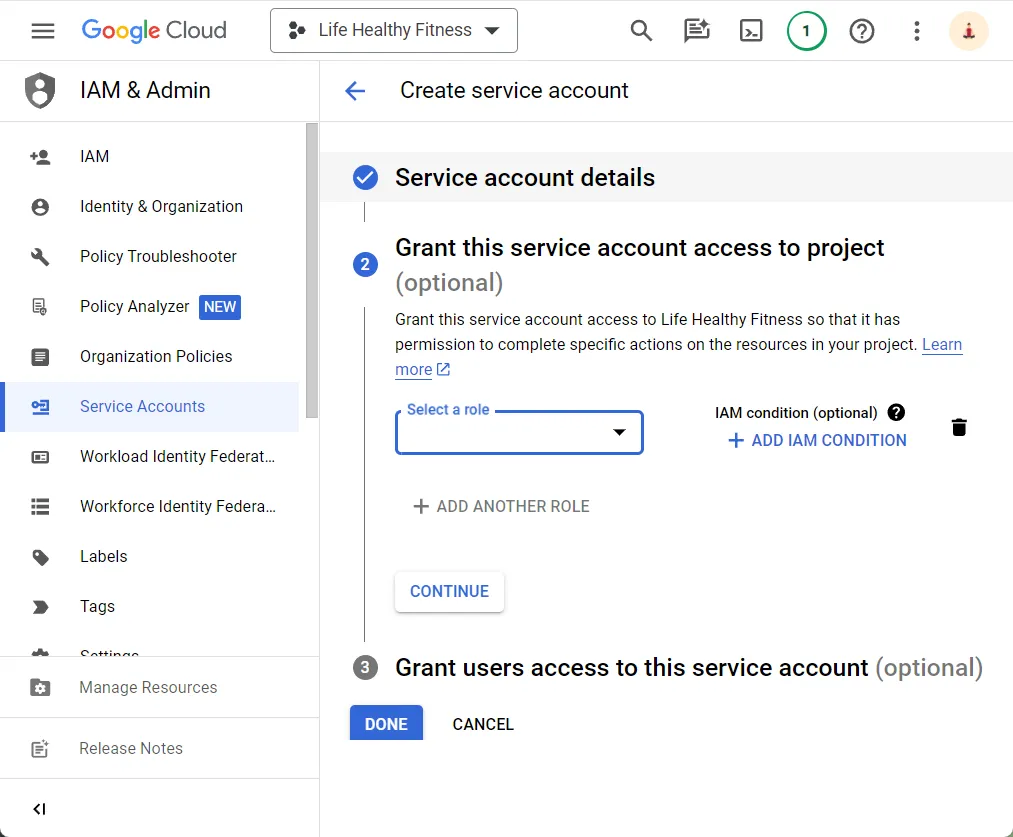The width and height of the screenshot is (1013, 837).
Task: Expand step 3 Grant users access section
Action: [631, 668]
